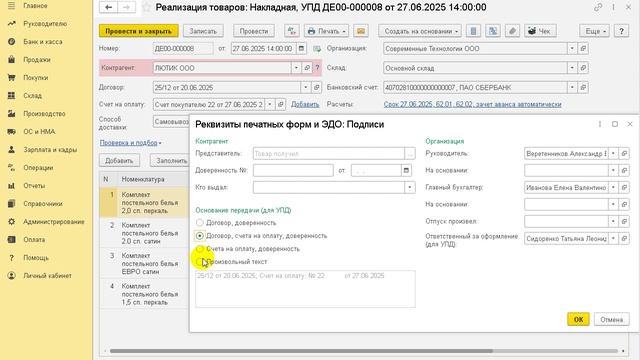640x360 pixels.
Task: Open the Личный кабинет user icon
Action: pyautogui.click(x=11, y=276)
